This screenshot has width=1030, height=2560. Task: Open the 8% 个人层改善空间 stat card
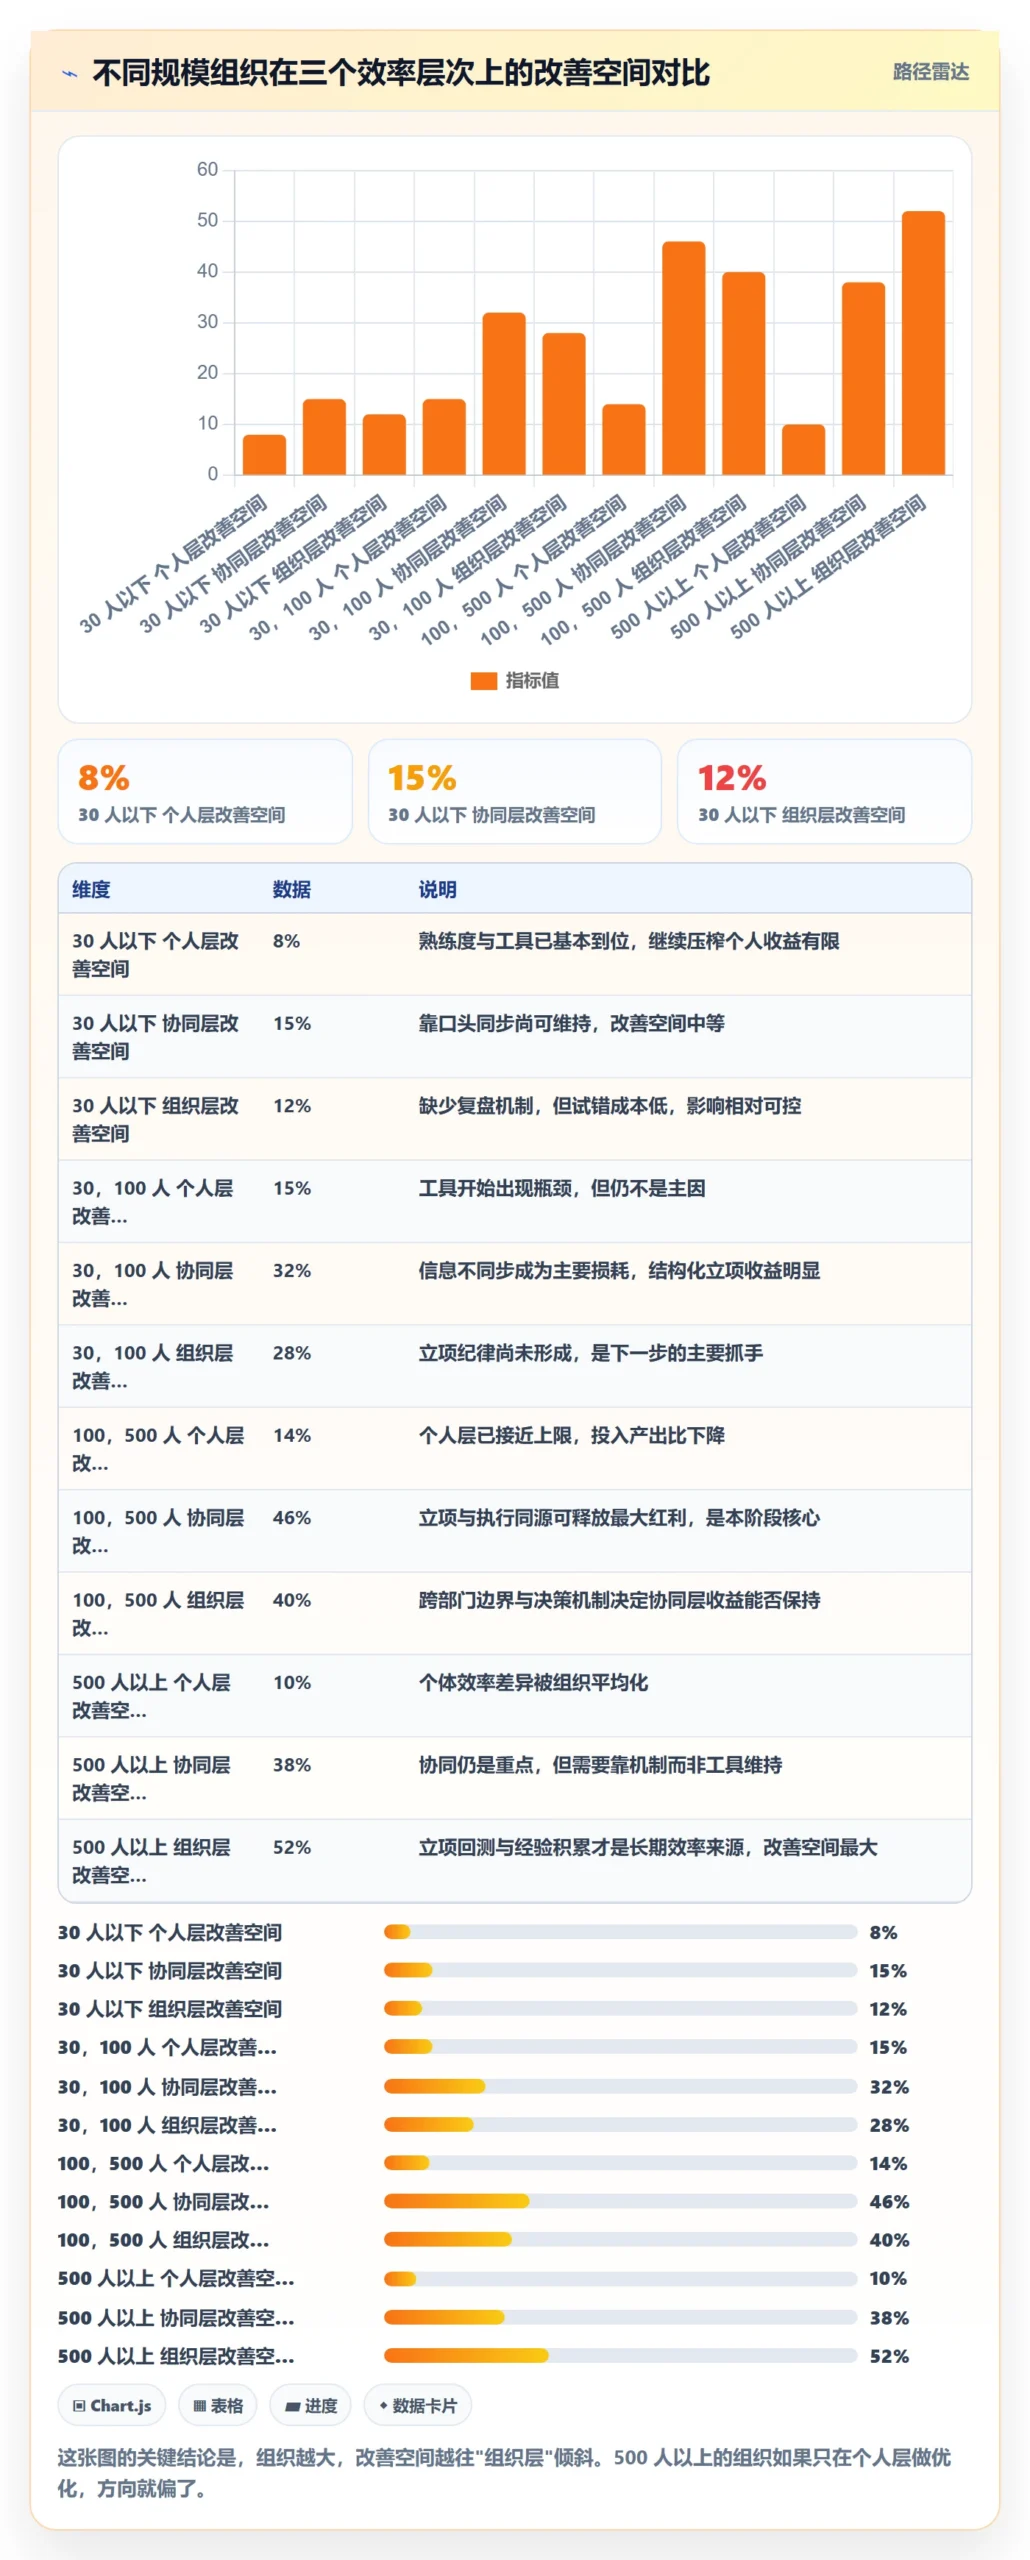click(205, 791)
